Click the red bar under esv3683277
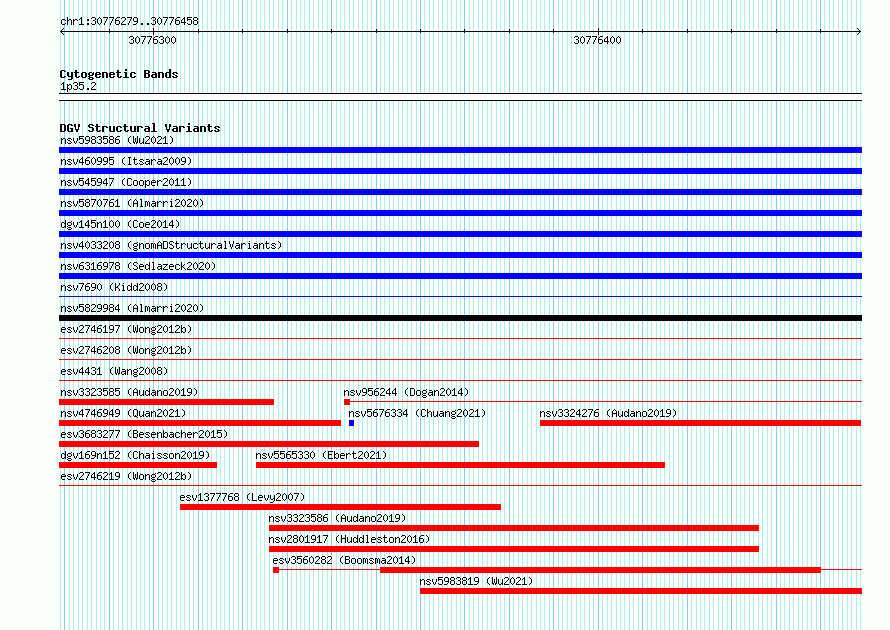This screenshot has width=890, height=630. [269, 444]
